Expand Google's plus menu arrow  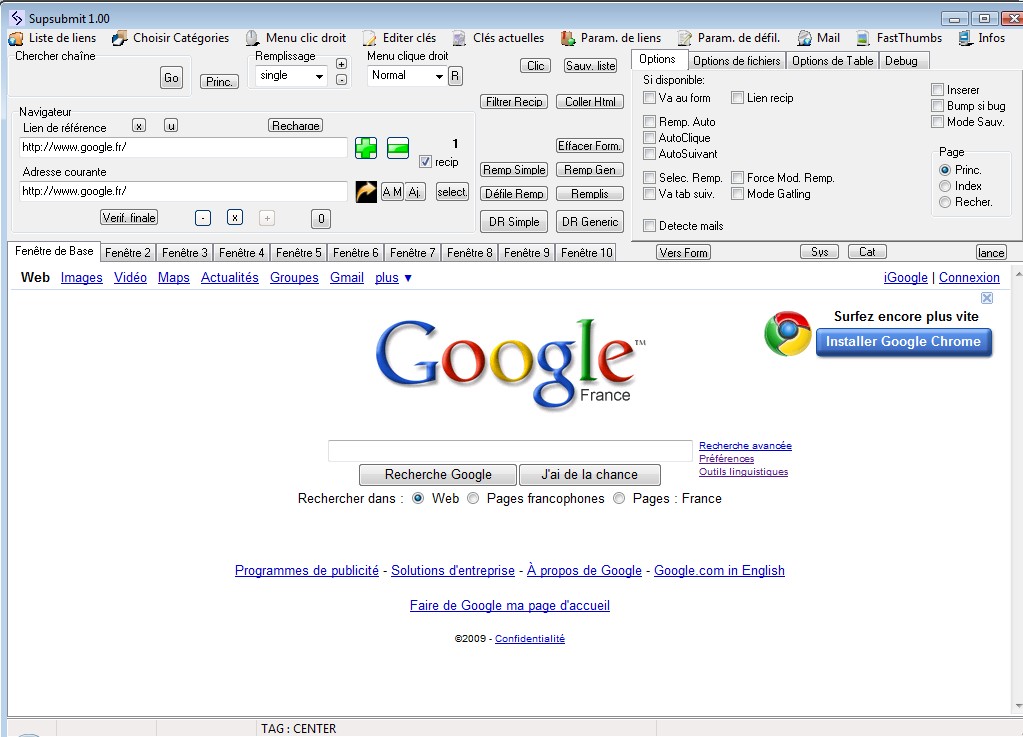408,278
